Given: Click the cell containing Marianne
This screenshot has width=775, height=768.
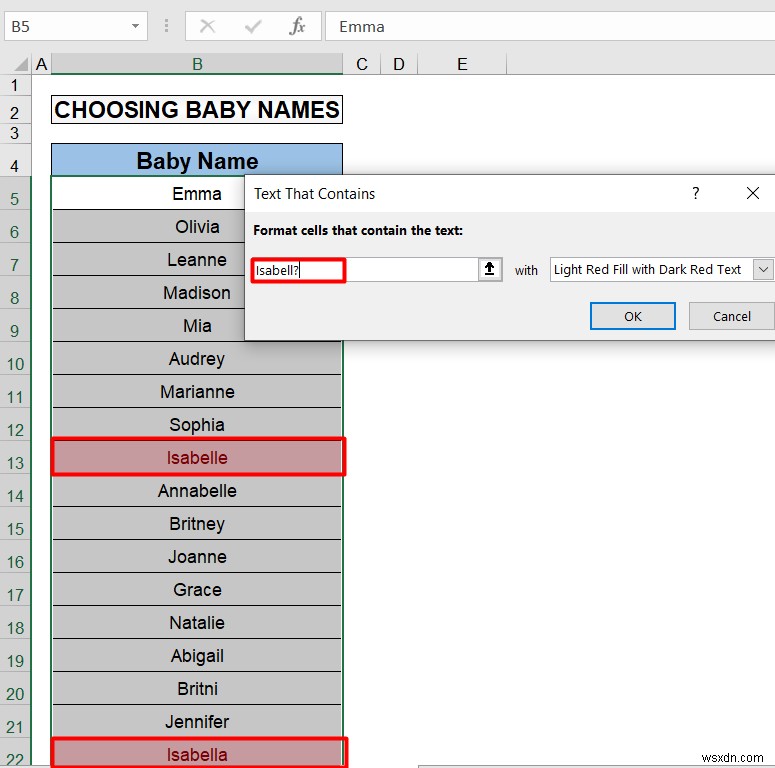Looking at the screenshot, I should tap(197, 391).
